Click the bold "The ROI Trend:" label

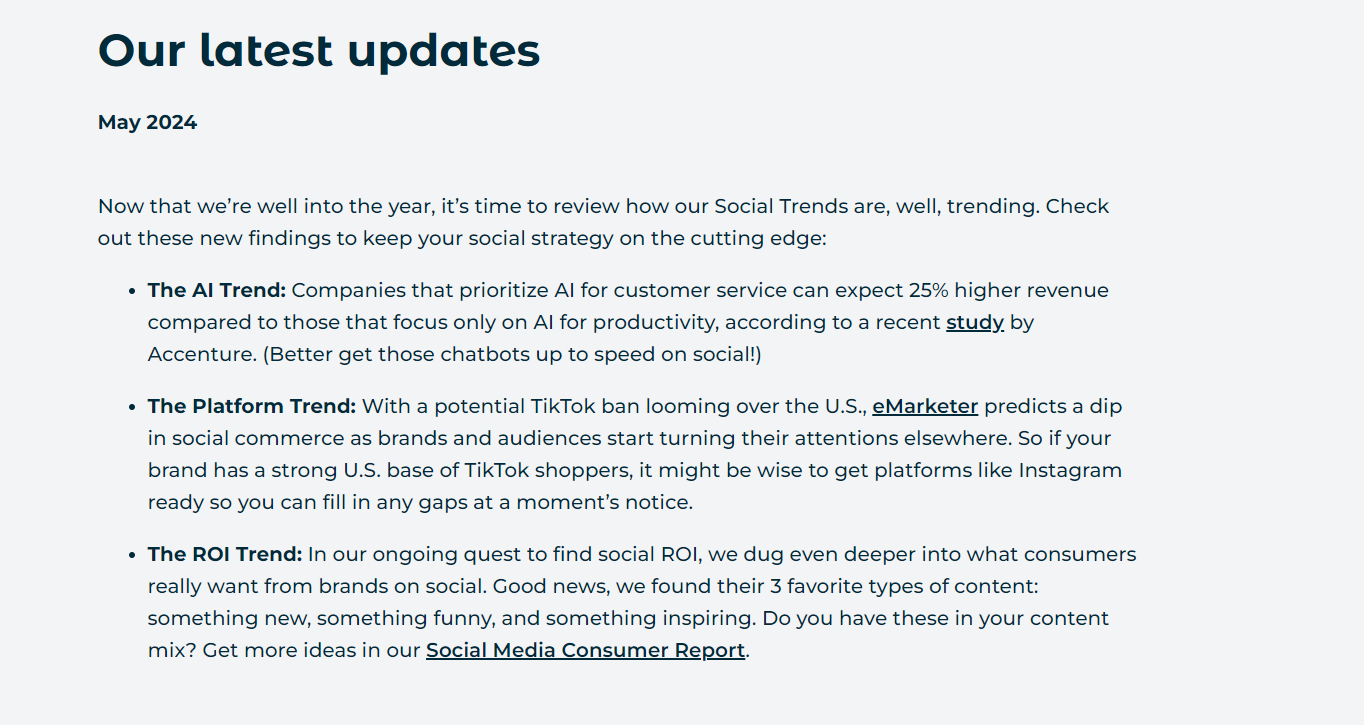pos(225,555)
